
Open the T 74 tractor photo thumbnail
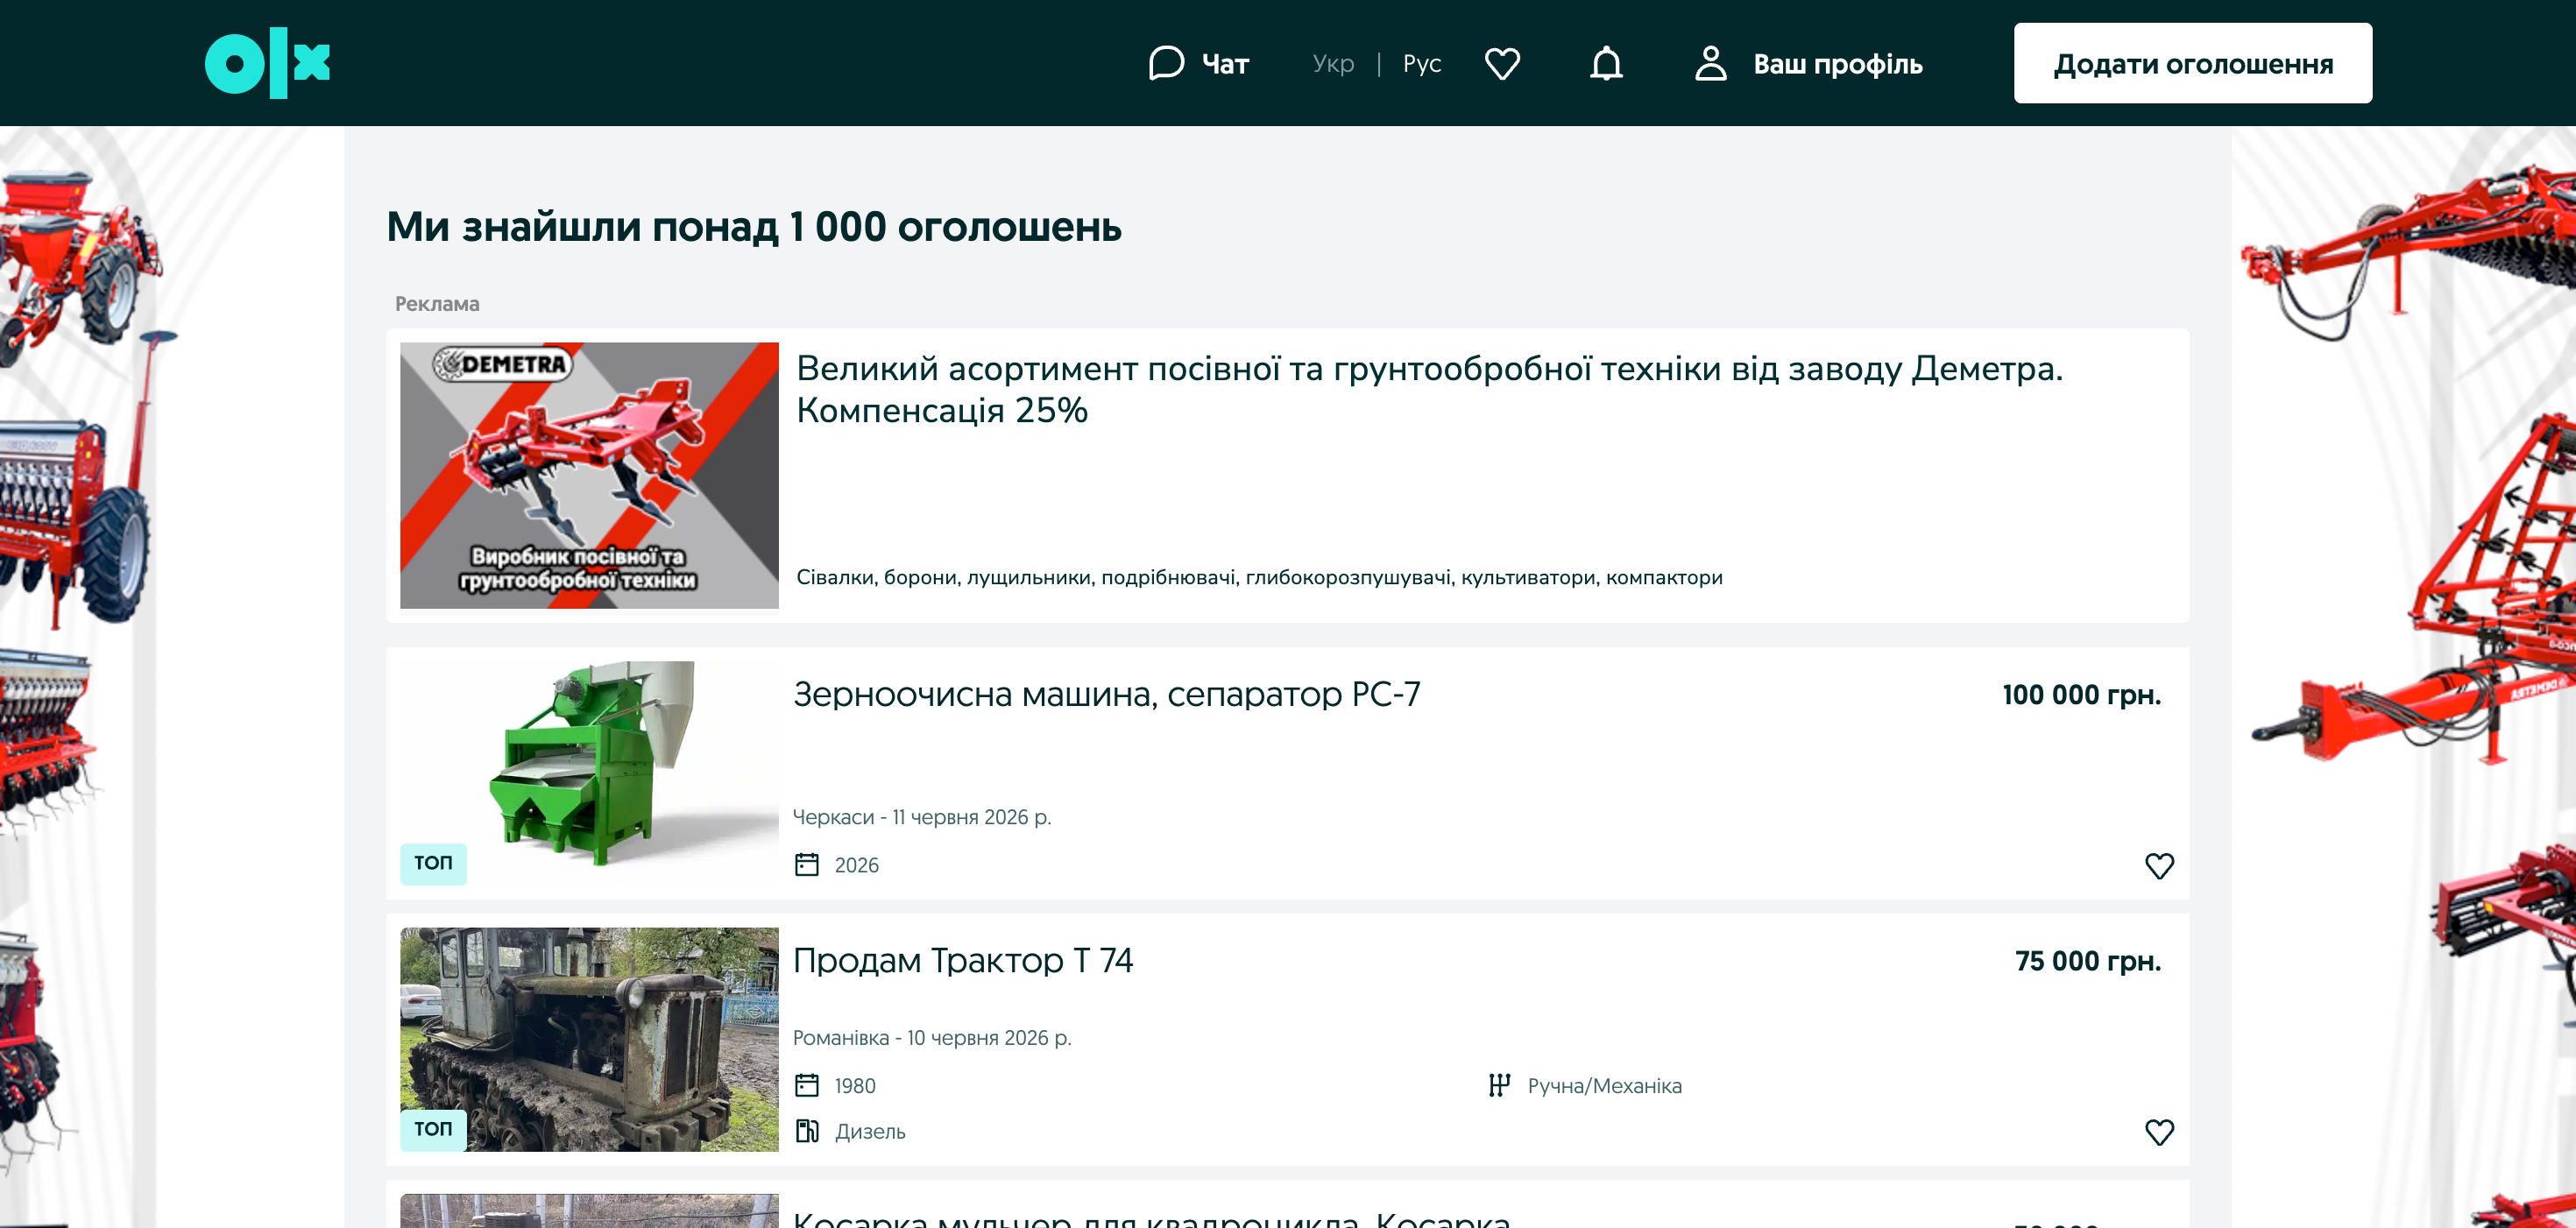click(x=589, y=1039)
